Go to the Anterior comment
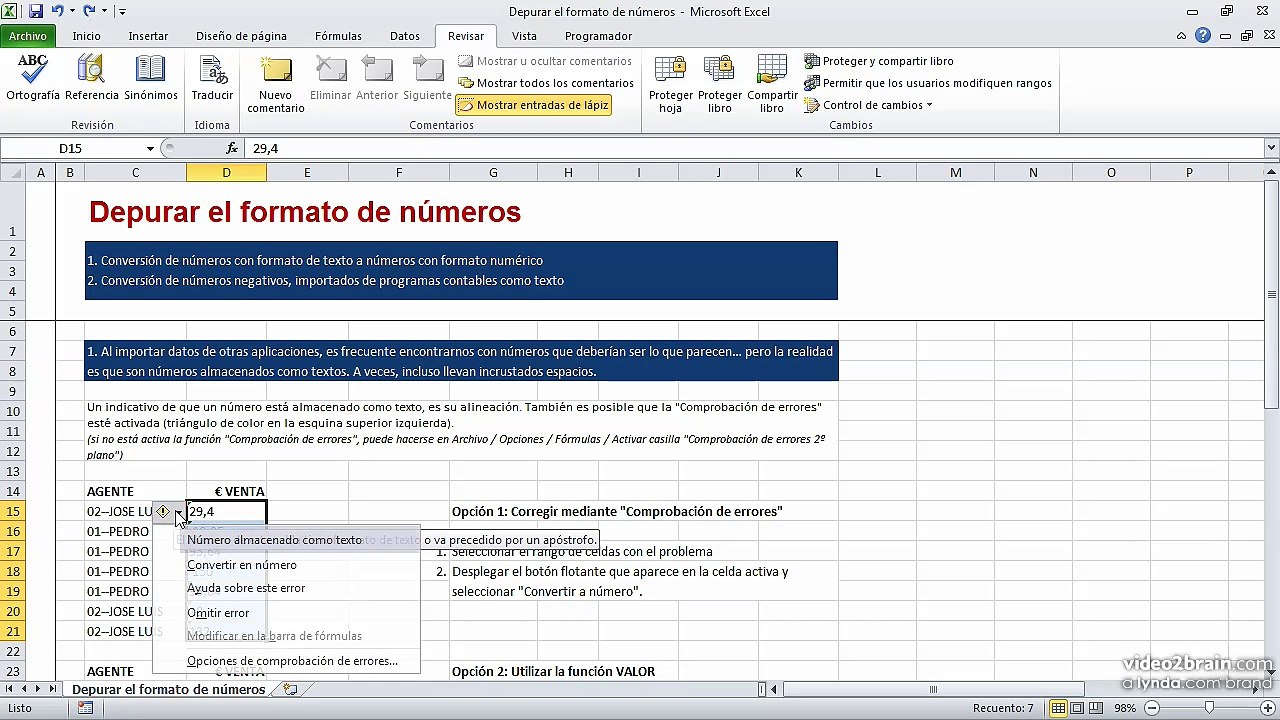 coord(377,78)
